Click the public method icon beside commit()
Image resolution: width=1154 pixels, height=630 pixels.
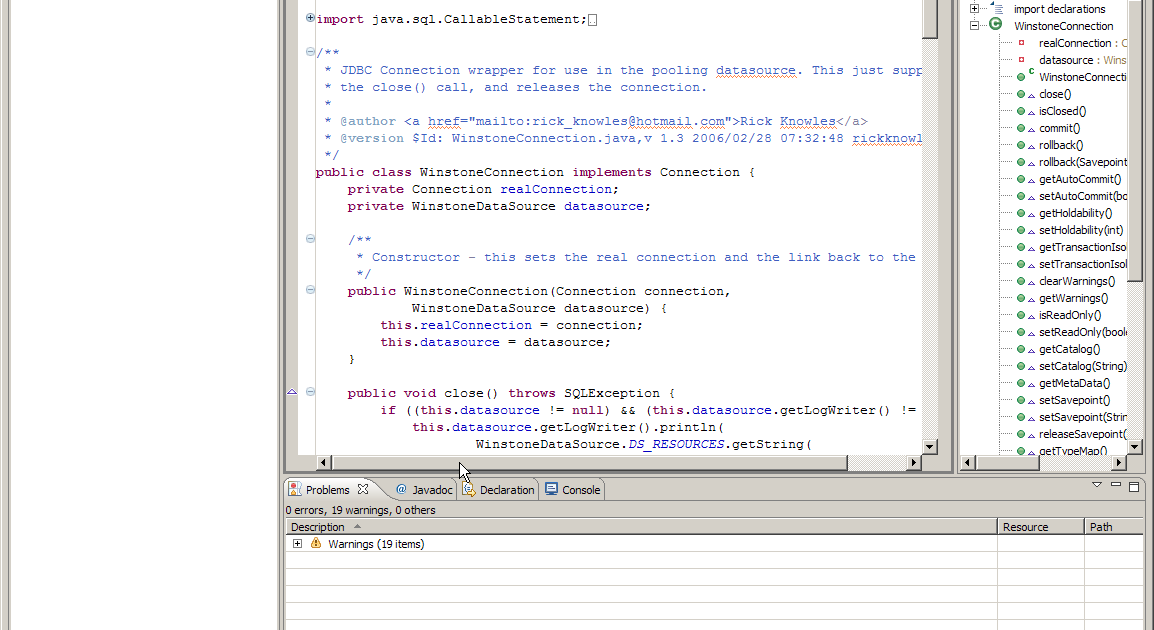1021,128
